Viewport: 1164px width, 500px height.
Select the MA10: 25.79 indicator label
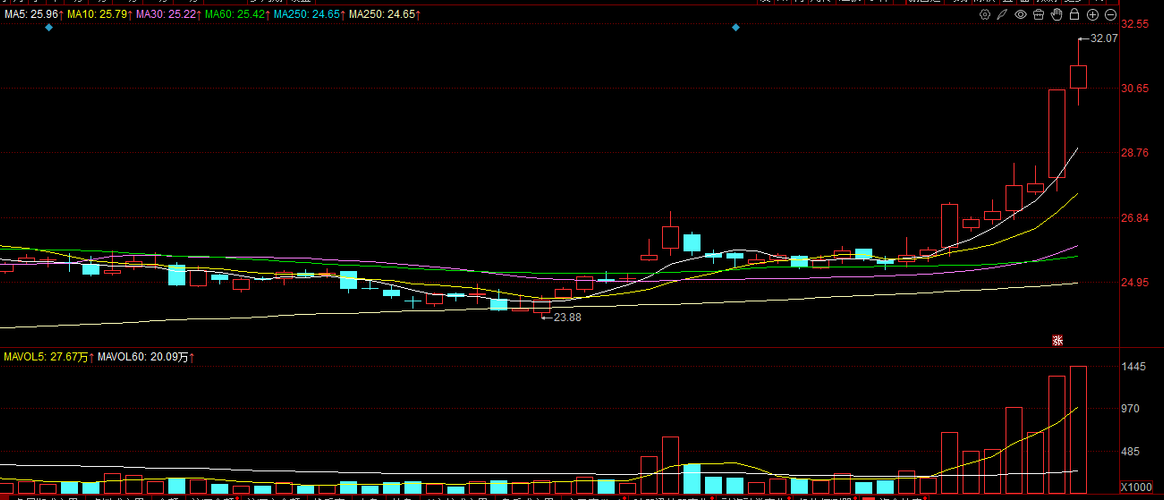point(99,14)
